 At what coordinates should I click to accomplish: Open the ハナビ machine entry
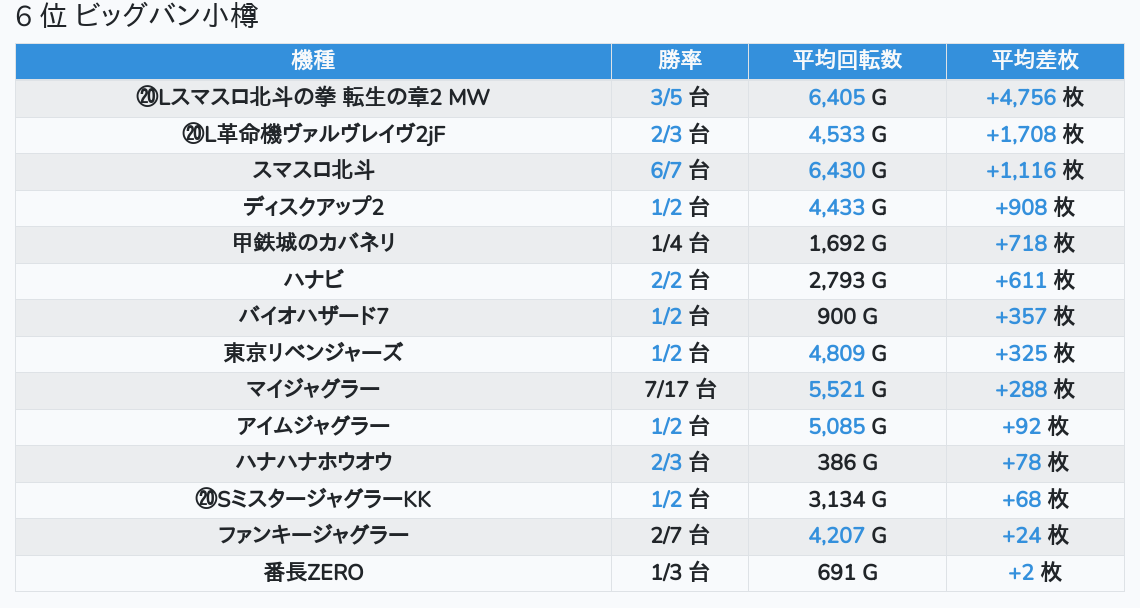tap(313, 280)
